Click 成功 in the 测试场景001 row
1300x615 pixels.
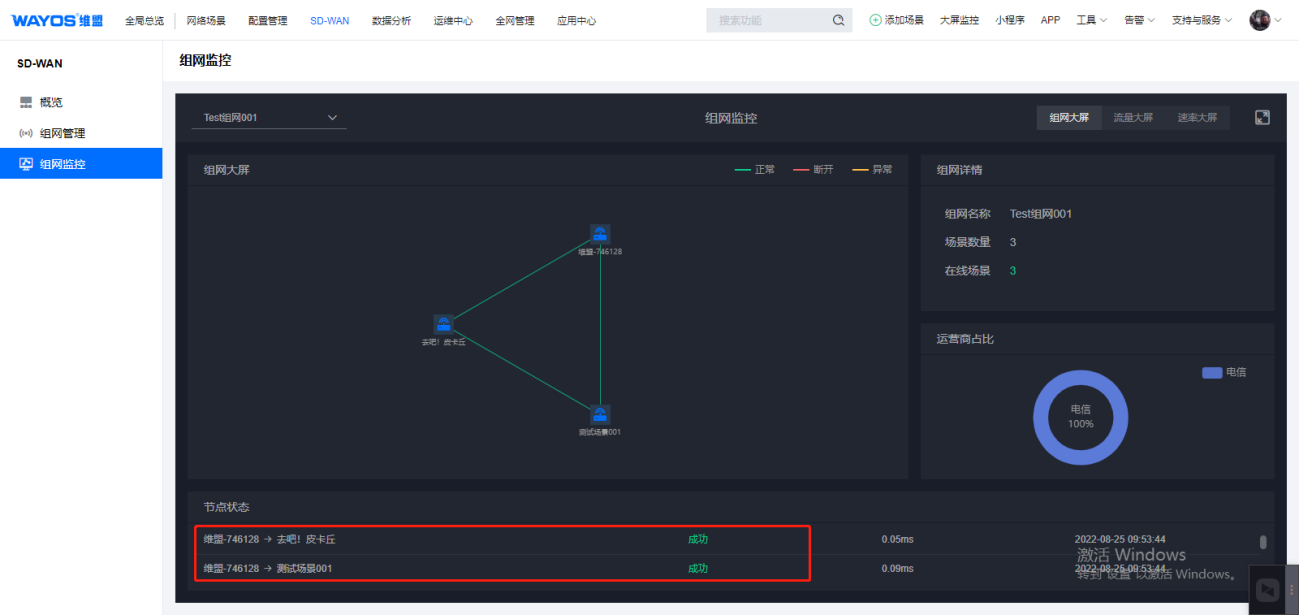tap(698, 568)
